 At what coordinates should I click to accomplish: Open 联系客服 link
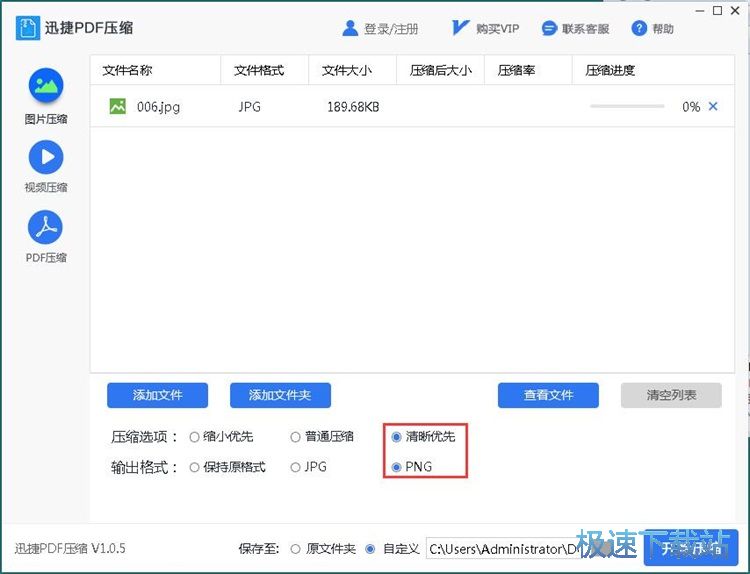pyautogui.click(x=585, y=29)
